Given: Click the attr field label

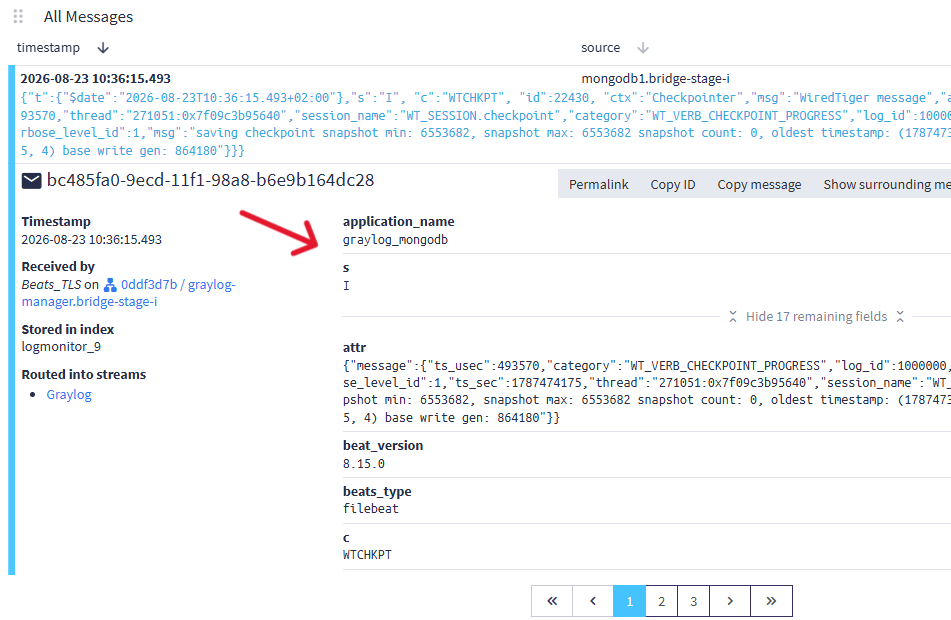Looking at the screenshot, I should pyautogui.click(x=354, y=348).
